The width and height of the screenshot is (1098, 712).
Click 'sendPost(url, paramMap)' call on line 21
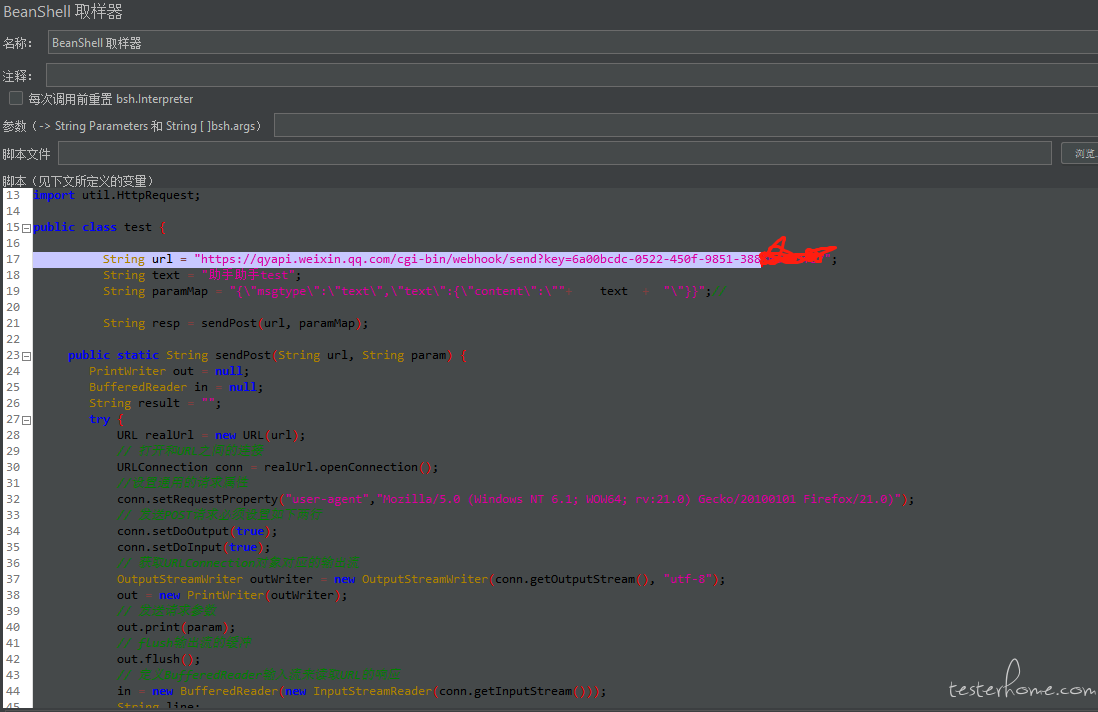point(282,323)
